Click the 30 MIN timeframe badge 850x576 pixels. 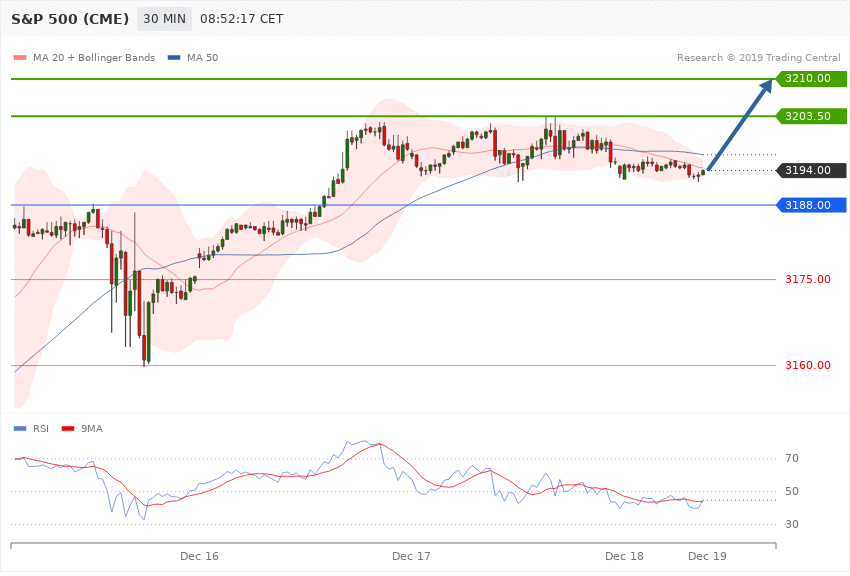click(164, 19)
